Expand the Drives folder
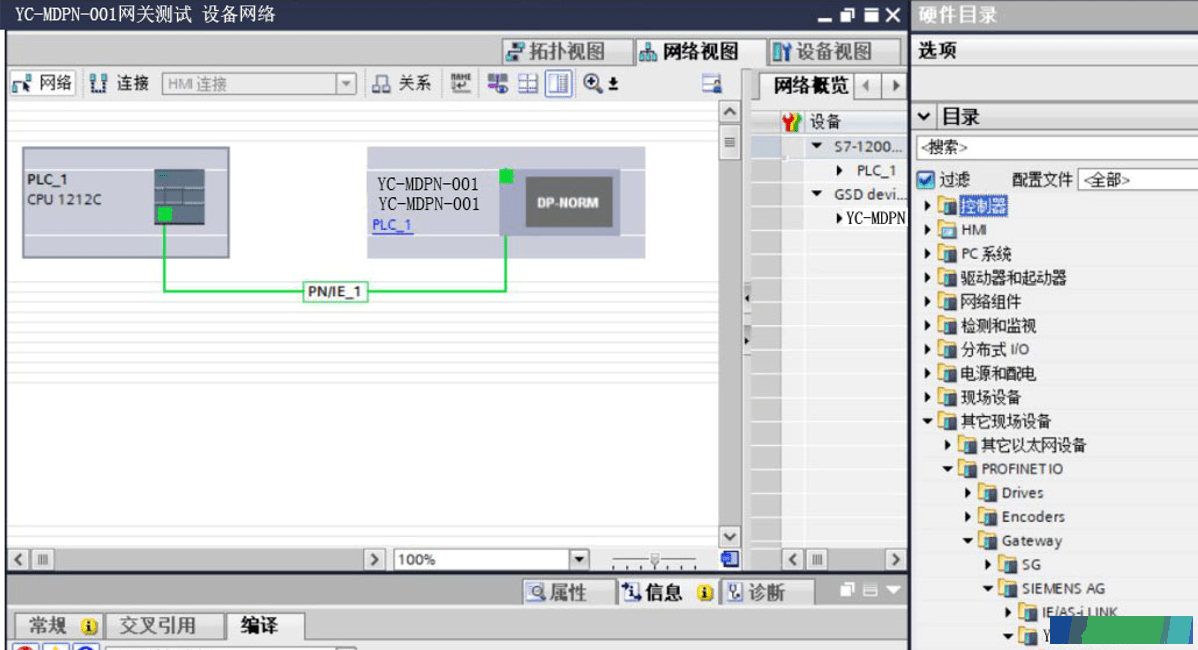 click(x=968, y=493)
